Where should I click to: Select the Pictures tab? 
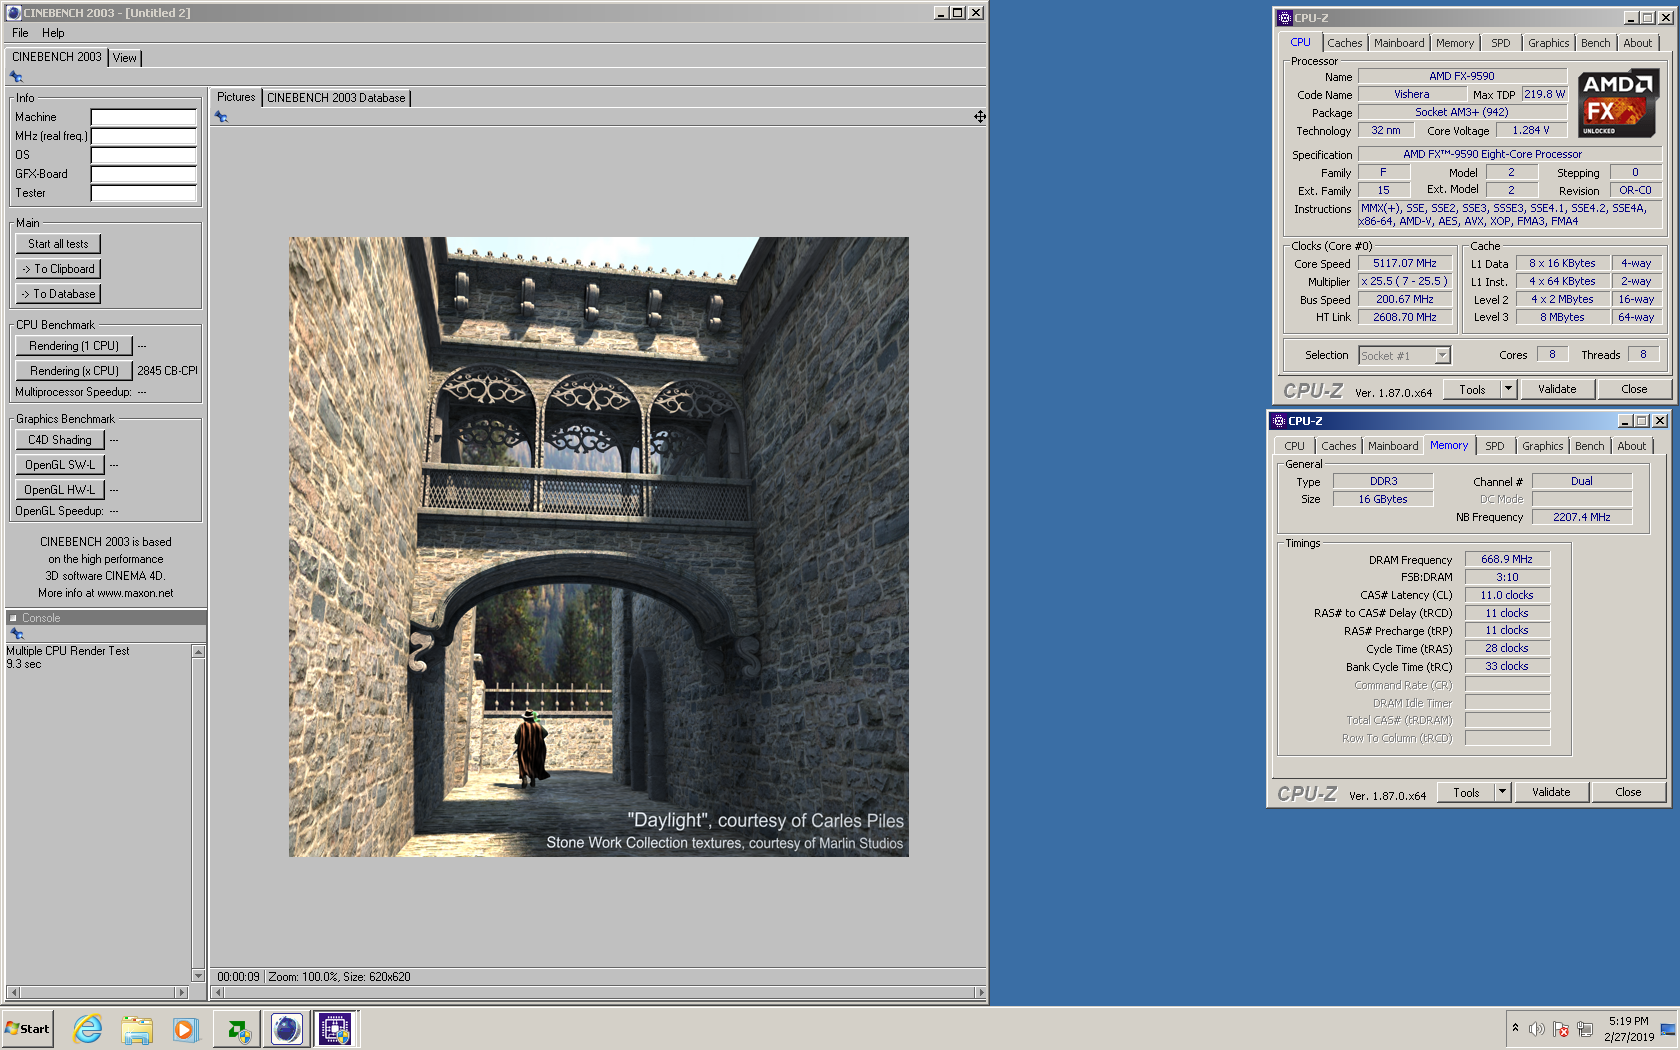click(236, 97)
